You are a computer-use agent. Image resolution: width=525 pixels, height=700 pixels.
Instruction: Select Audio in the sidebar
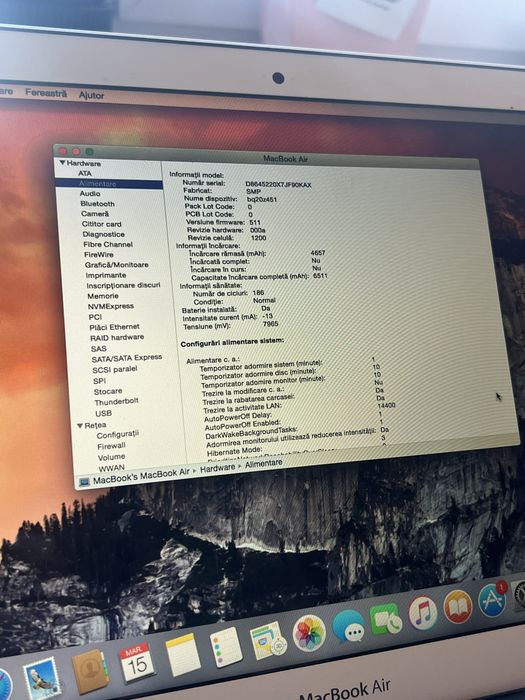[x=90, y=194]
